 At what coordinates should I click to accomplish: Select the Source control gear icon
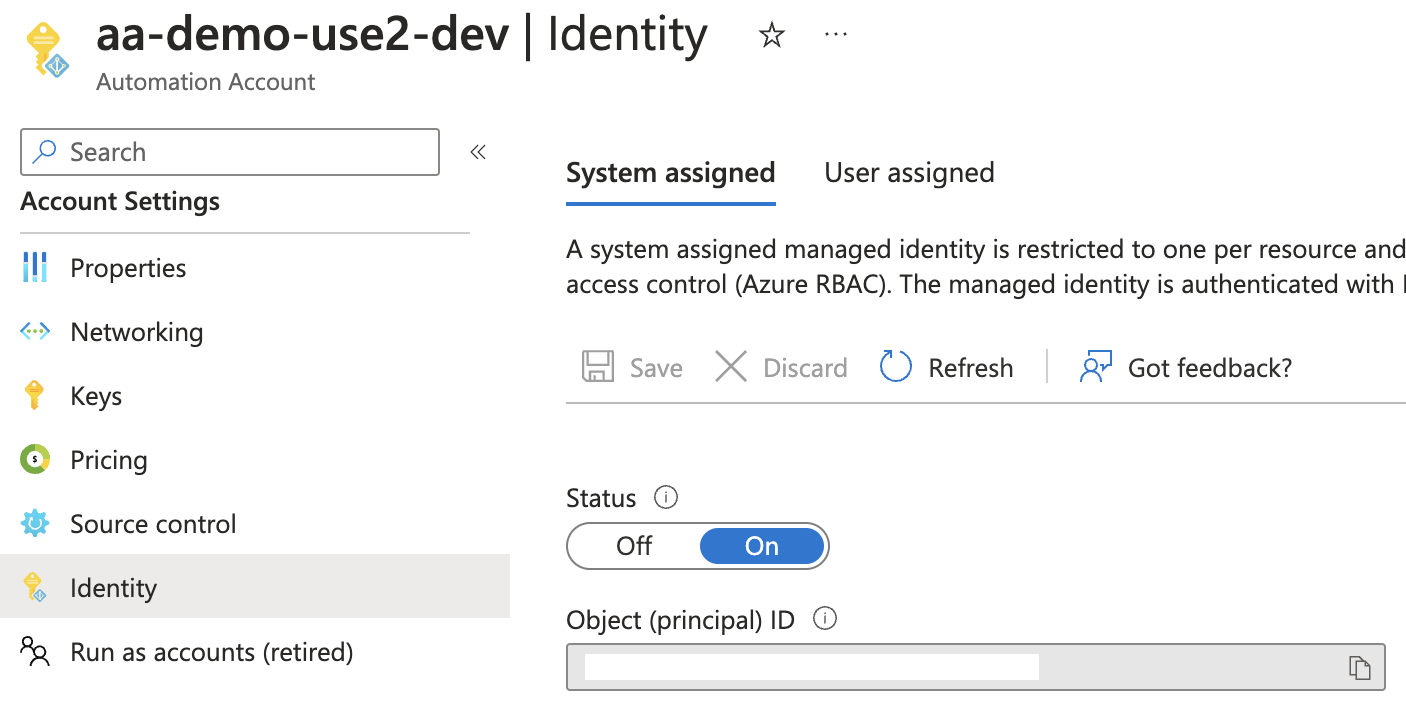click(x=37, y=523)
